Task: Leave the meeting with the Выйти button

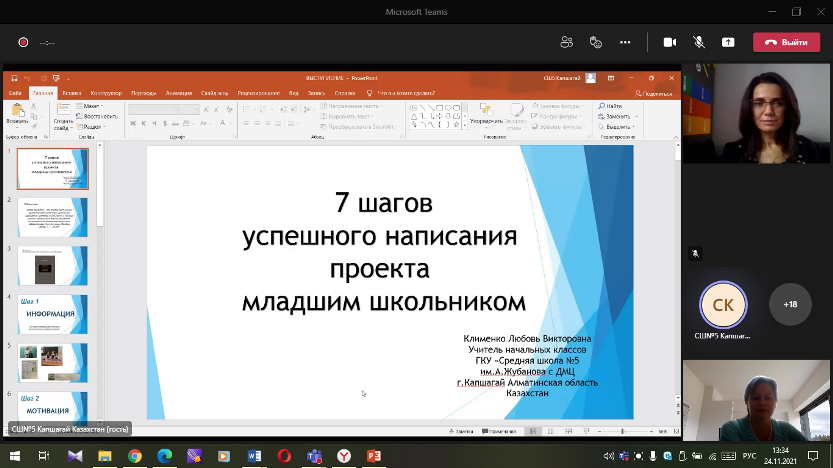Action: point(785,42)
